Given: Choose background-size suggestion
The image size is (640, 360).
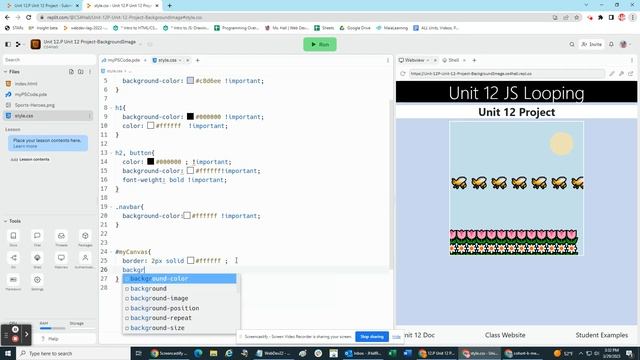Looking at the screenshot, I should tap(180, 328).
